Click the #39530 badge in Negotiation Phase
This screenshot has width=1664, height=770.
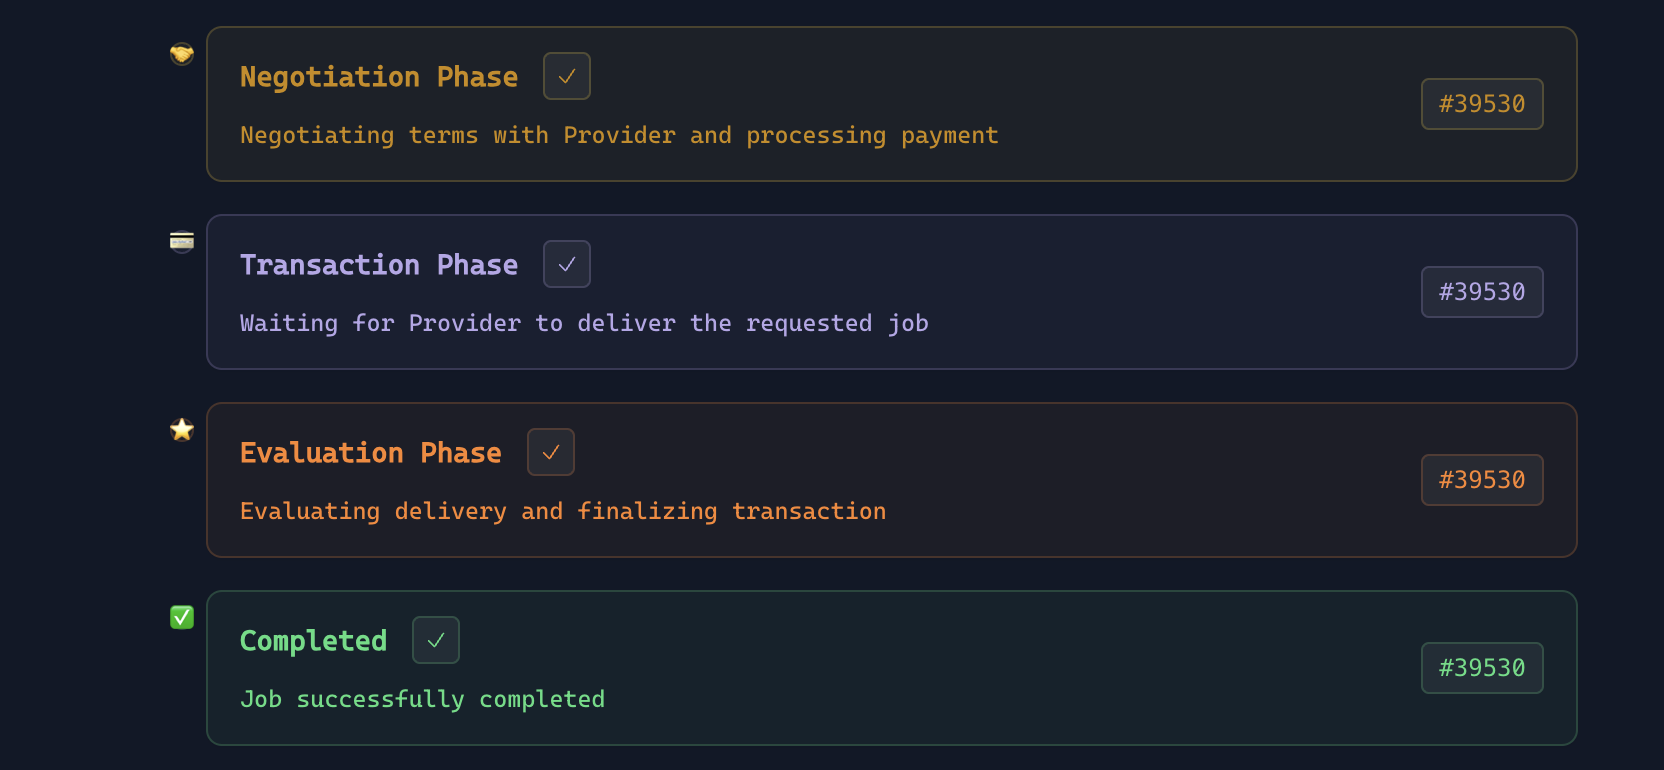pyautogui.click(x=1482, y=104)
